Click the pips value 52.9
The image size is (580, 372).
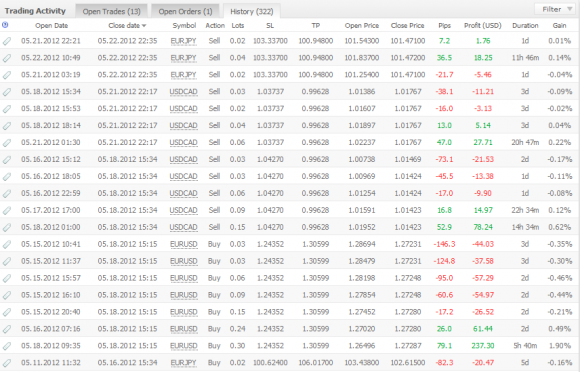(x=444, y=227)
